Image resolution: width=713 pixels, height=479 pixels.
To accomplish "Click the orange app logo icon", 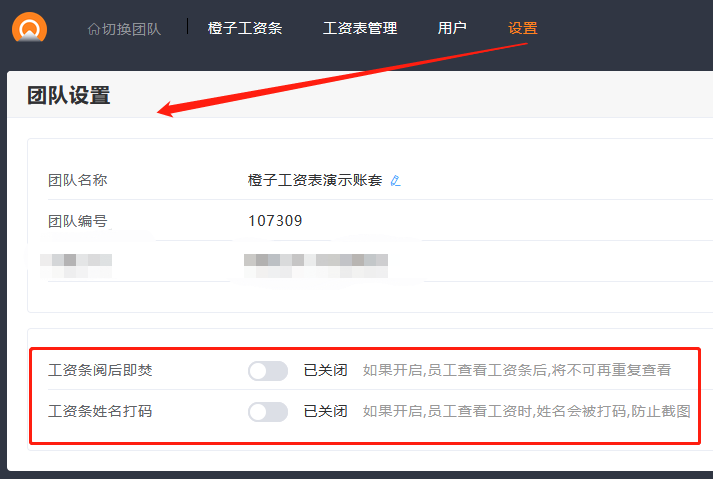I will click(x=29, y=27).
